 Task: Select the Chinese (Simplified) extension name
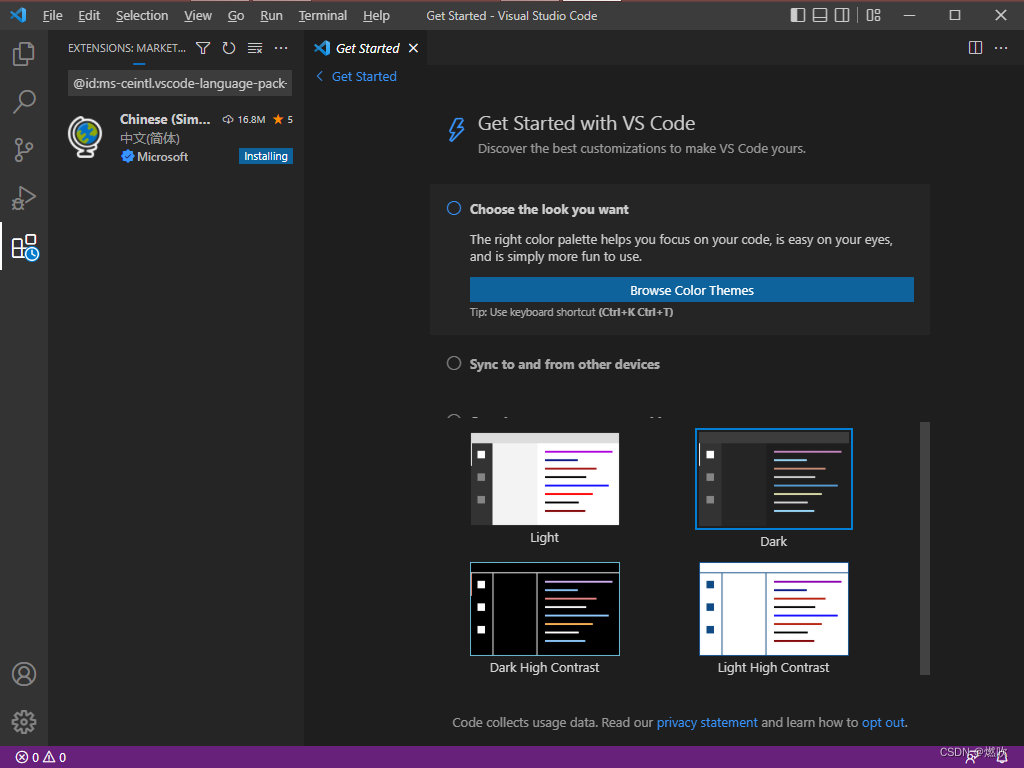tap(165, 120)
